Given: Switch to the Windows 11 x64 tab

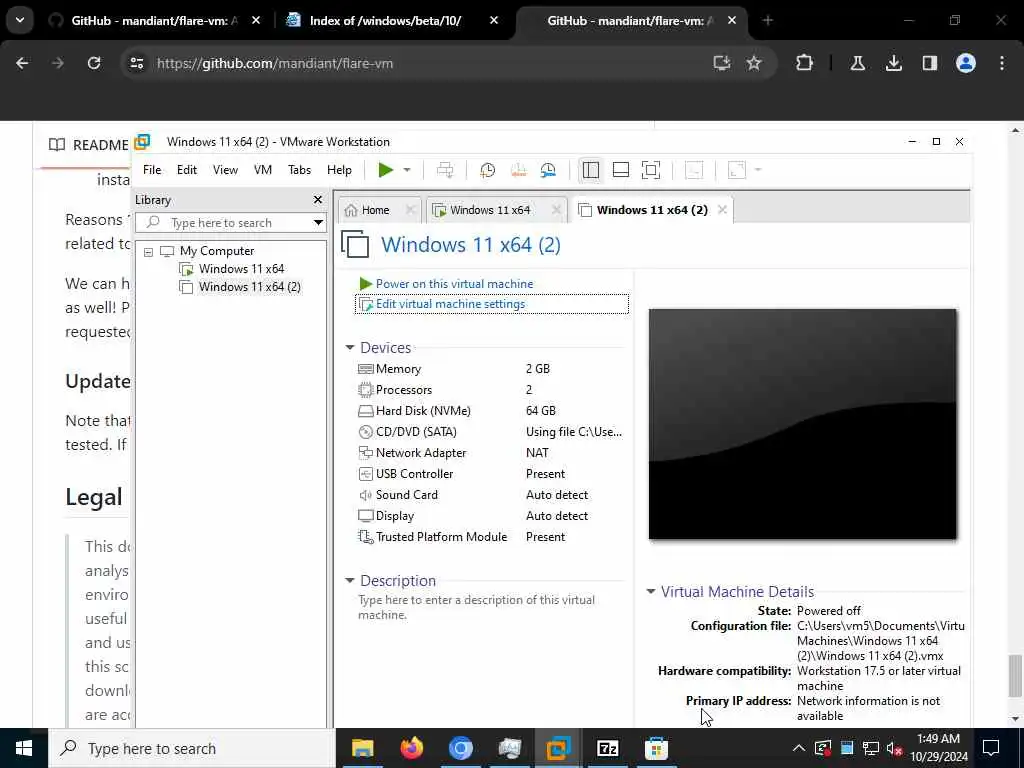Looking at the screenshot, I should point(490,210).
